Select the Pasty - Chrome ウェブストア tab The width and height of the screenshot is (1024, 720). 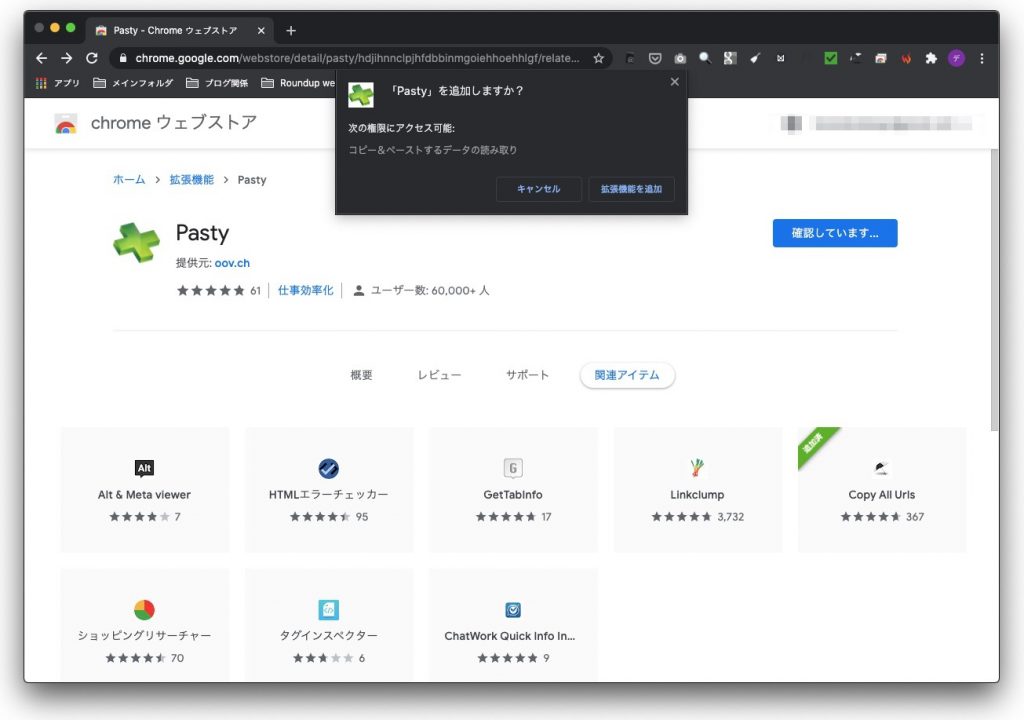[175, 31]
